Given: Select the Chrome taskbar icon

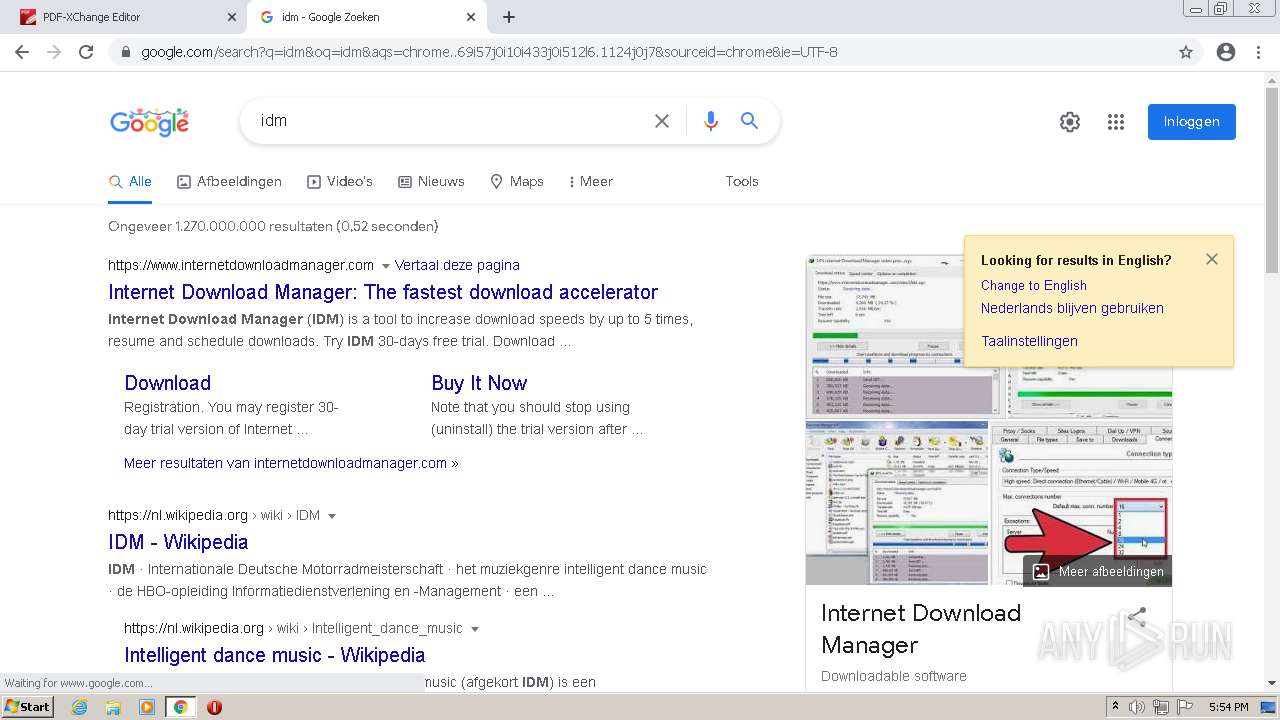Looking at the screenshot, I should tap(180, 707).
